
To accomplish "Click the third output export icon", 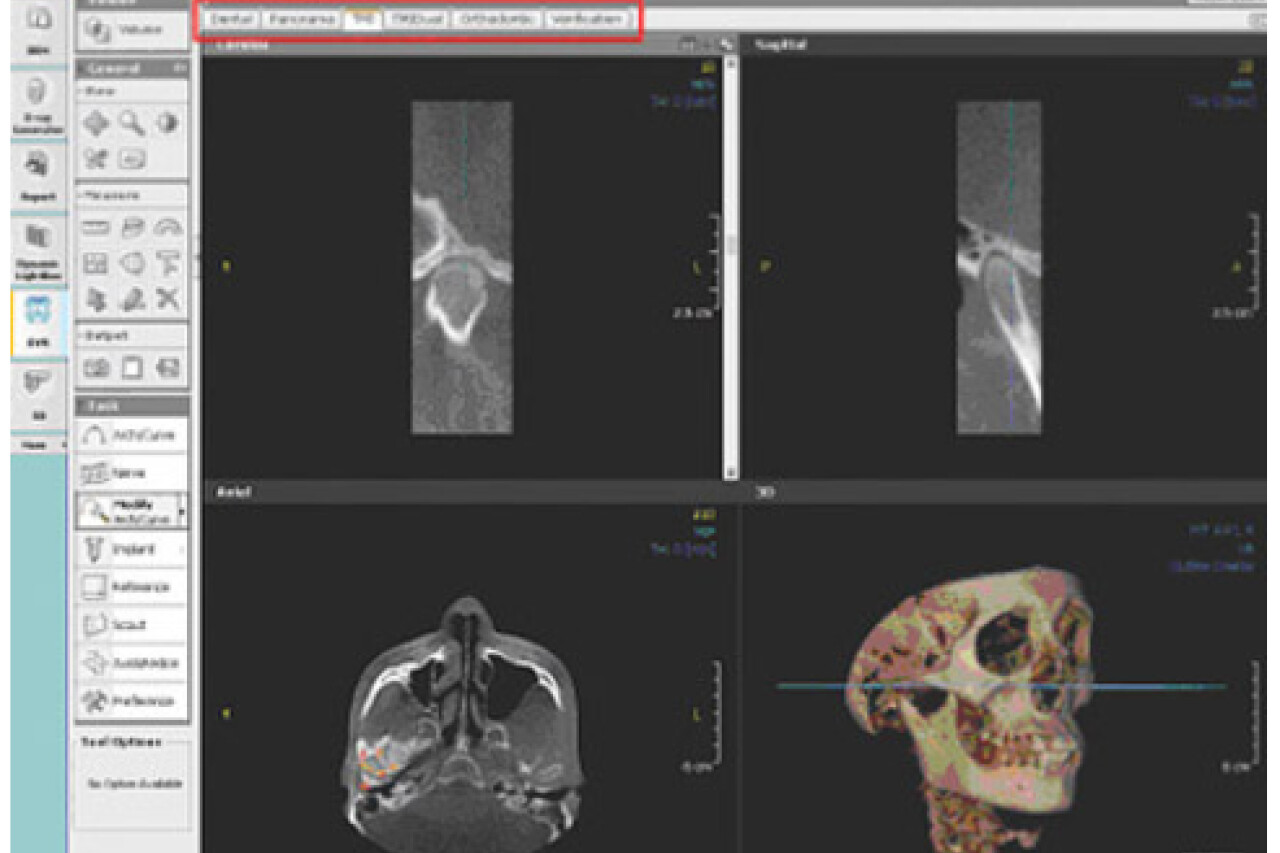I will click(x=168, y=368).
